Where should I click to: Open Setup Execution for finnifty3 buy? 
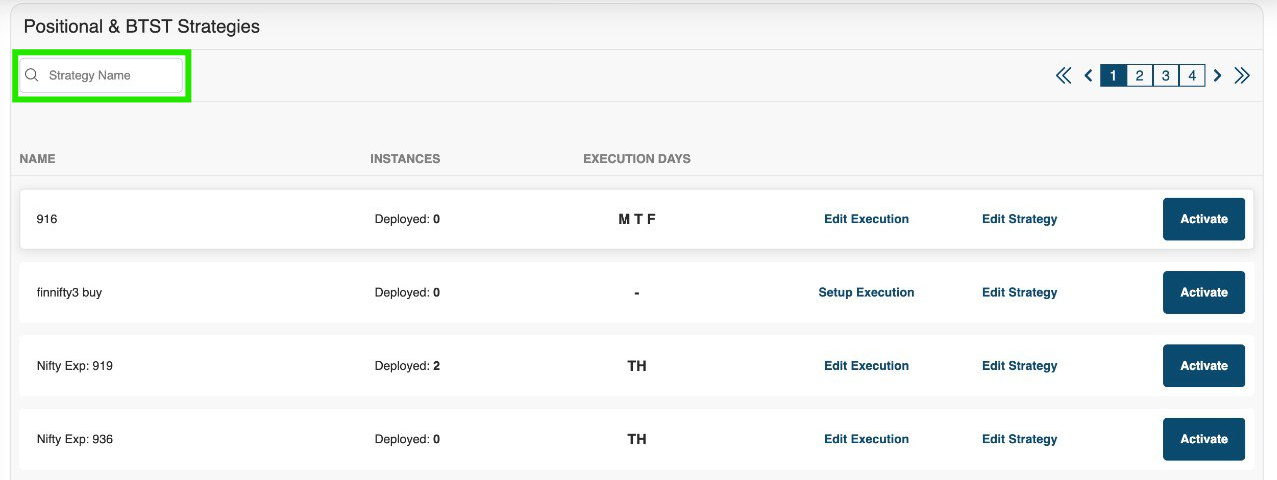(866, 292)
